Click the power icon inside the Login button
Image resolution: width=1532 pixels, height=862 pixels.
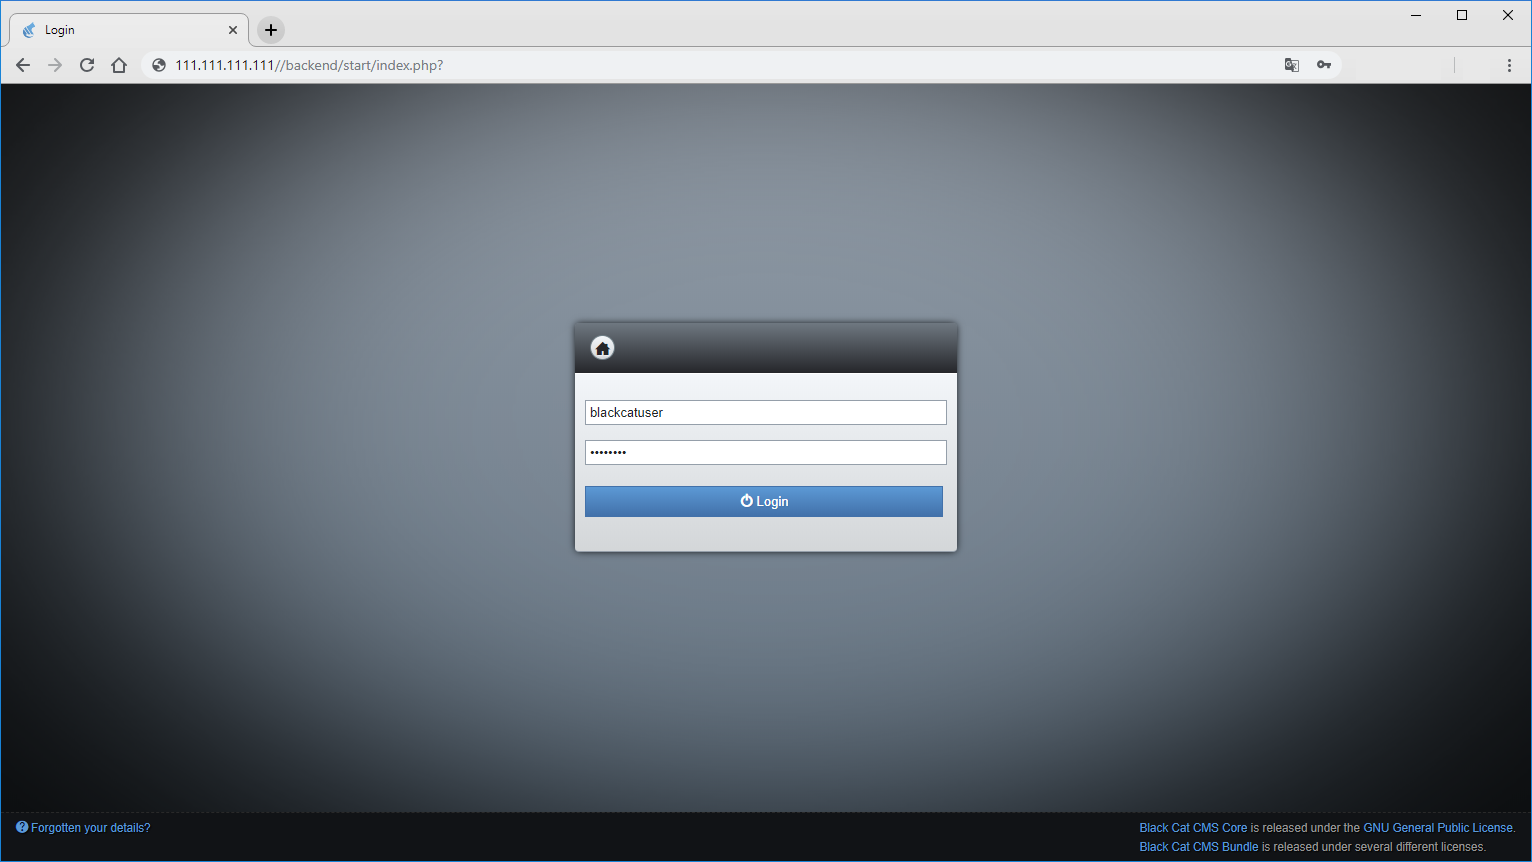pos(746,501)
